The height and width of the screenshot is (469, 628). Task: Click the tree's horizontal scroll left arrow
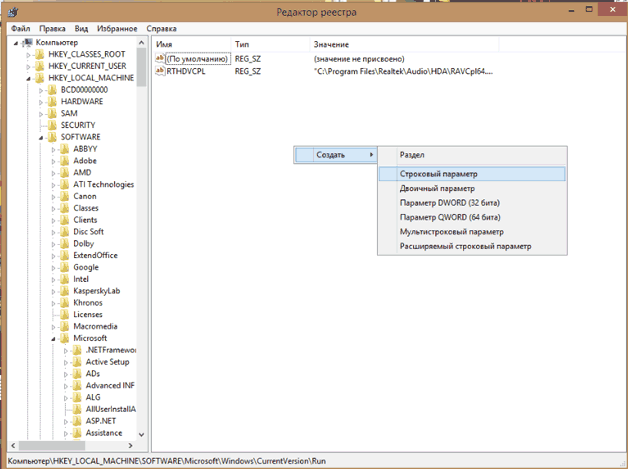13,445
